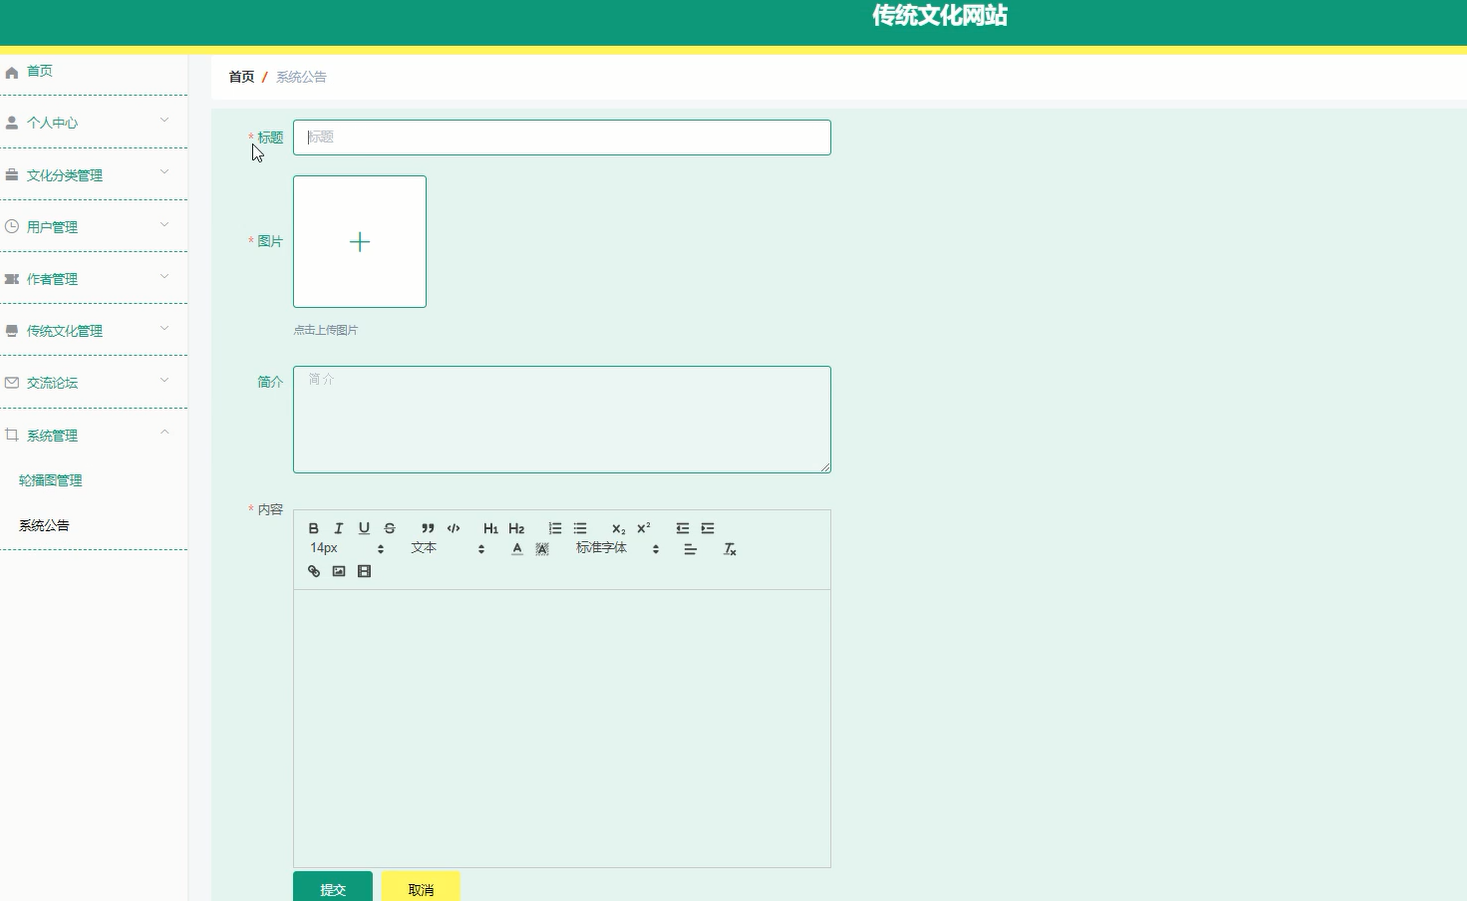Cancel the form with 取消 button
The image size is (1467, 901).
421,887
